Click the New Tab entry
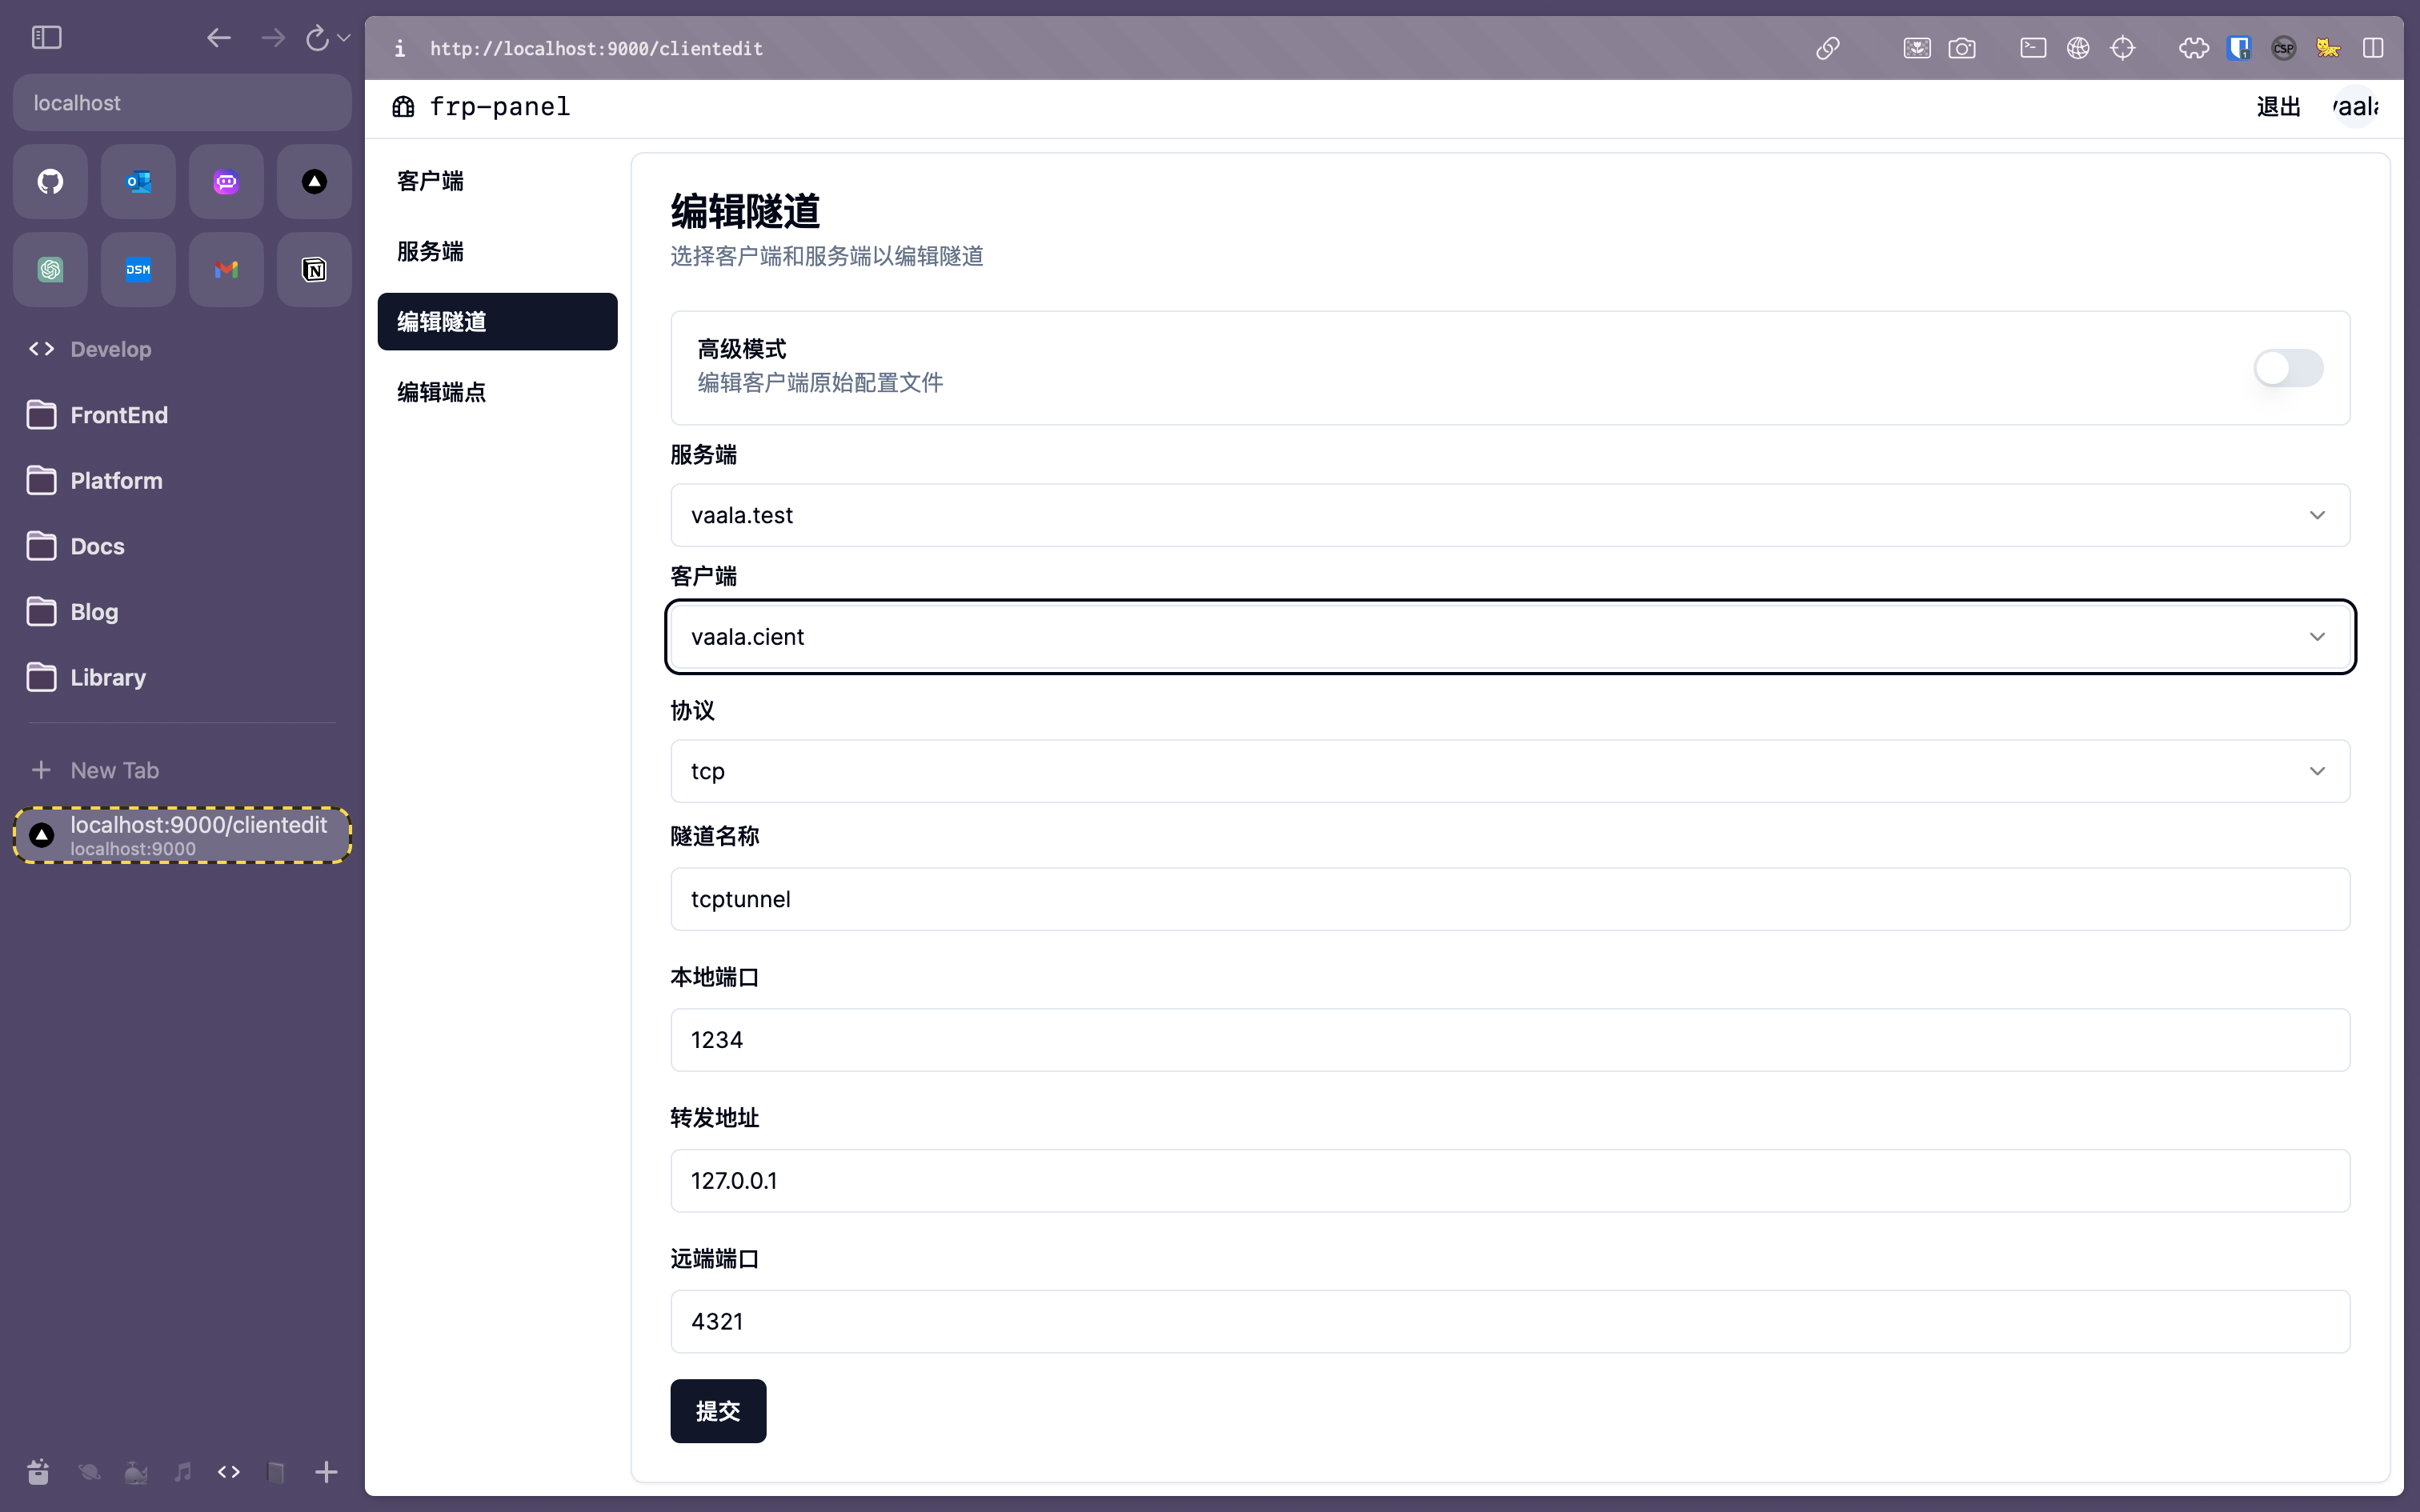Viewport: 2420px width, 1512px height. click(114, 770)
